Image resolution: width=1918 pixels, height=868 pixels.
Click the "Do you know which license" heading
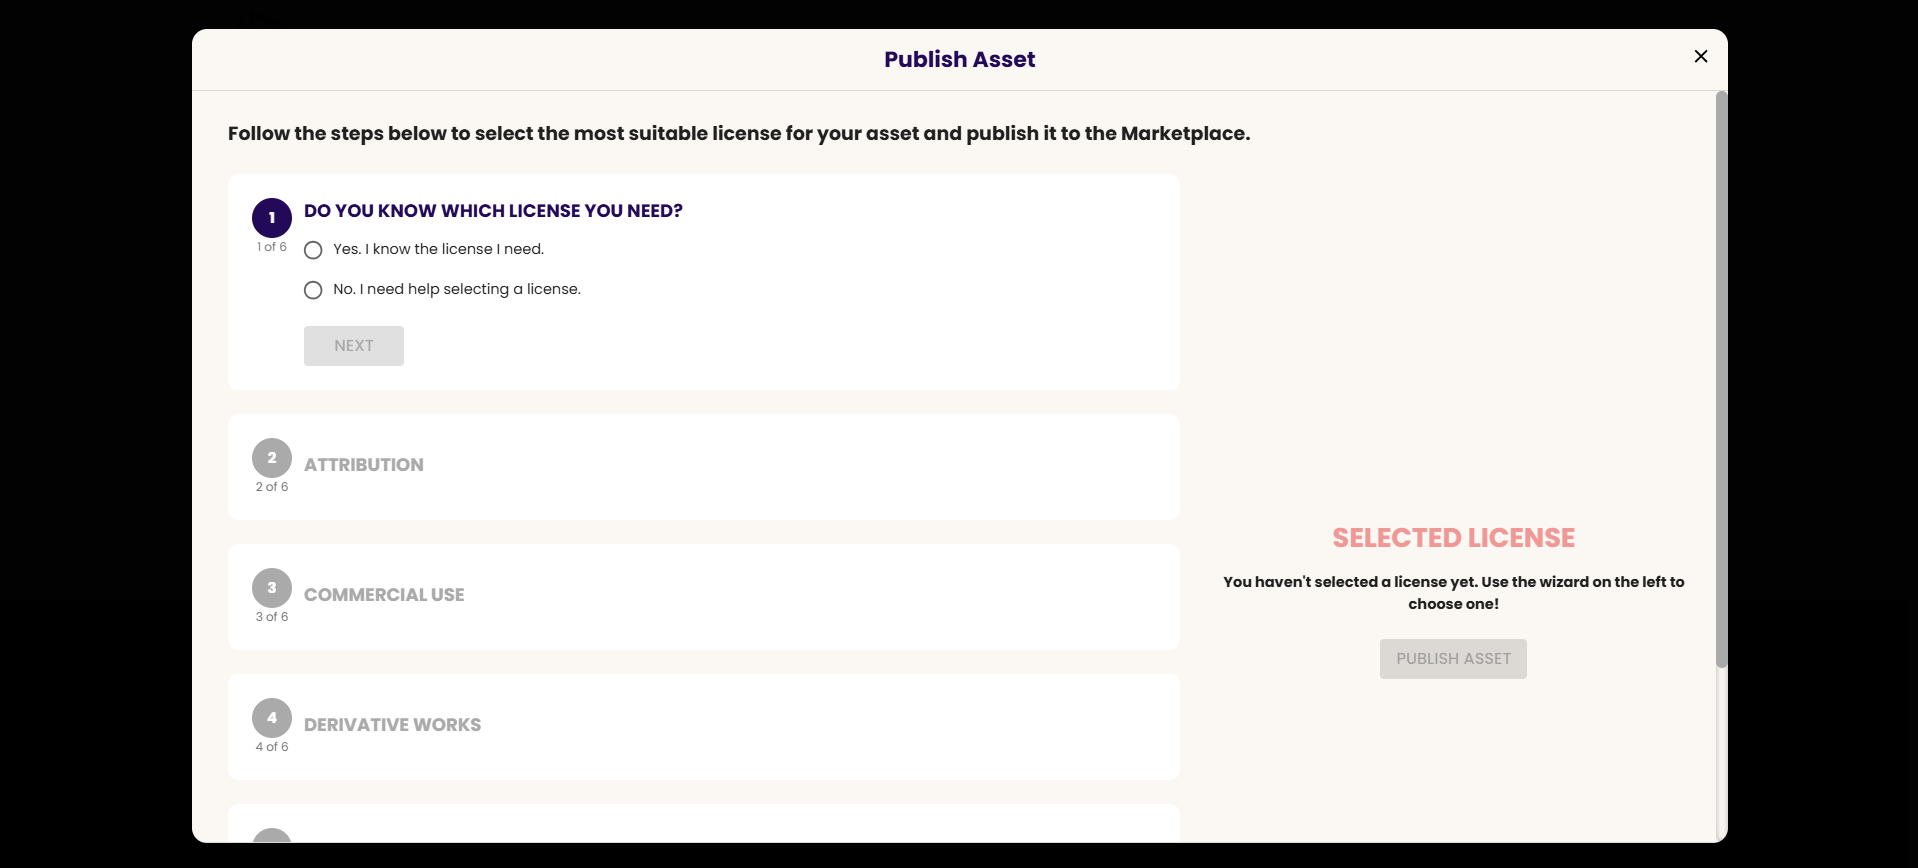click(493, 211)
